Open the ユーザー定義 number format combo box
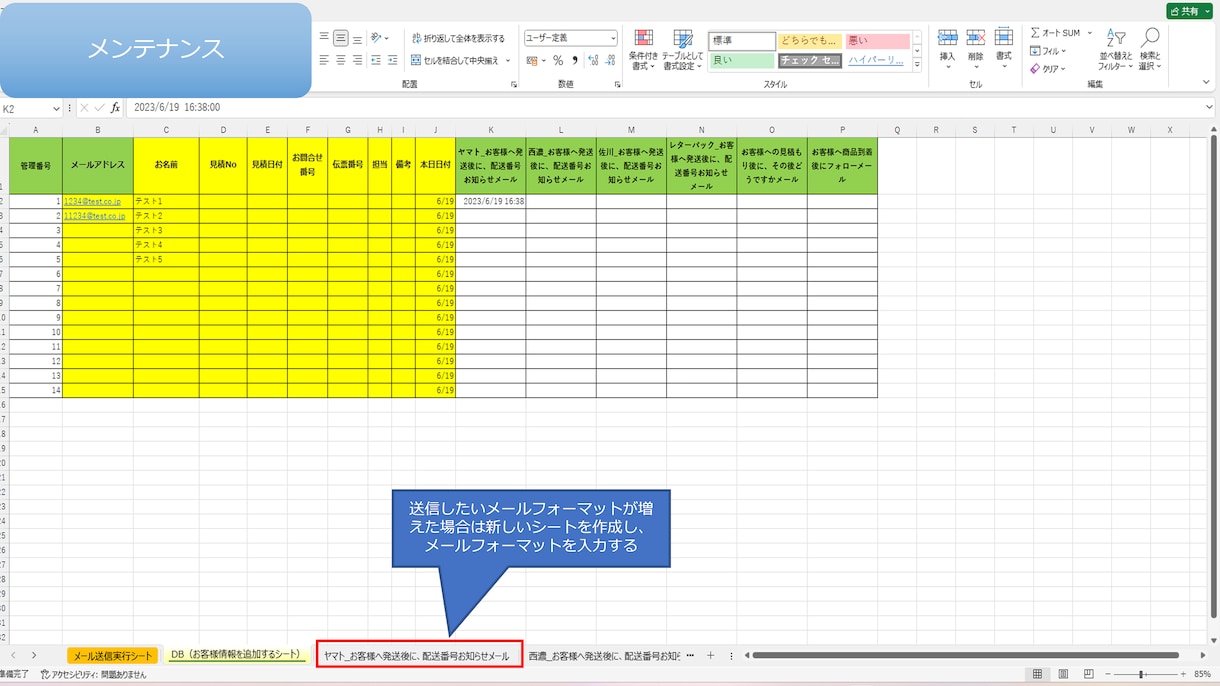This screenshot has height=686, width=1220. pyautogui.click(x=570, y=38)
